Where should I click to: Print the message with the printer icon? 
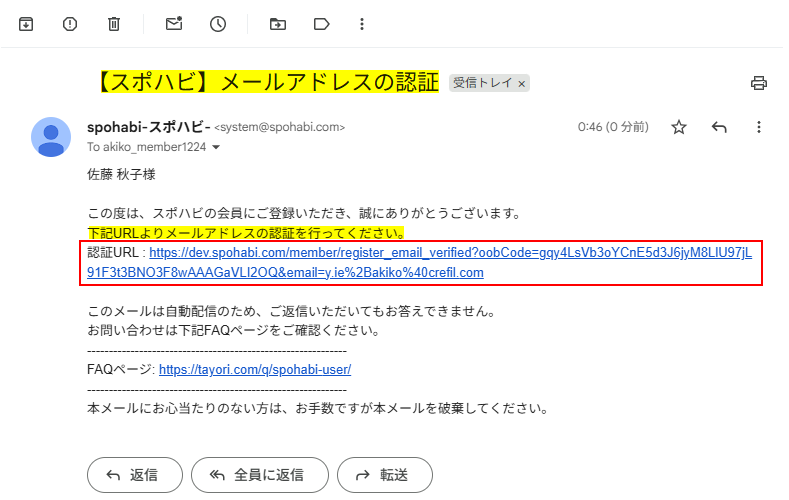pyautogui.click(x=759, y=83)
